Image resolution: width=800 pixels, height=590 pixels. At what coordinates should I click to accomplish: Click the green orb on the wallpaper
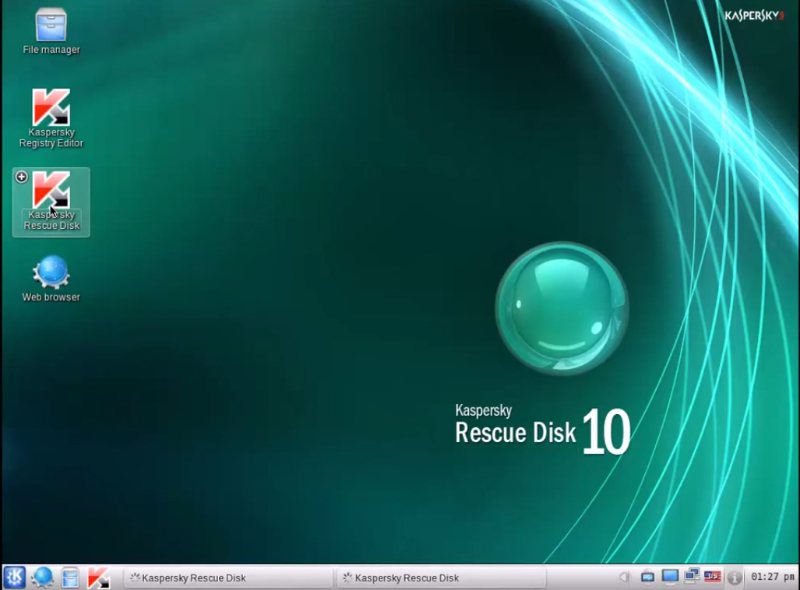(x=562, y=308)
